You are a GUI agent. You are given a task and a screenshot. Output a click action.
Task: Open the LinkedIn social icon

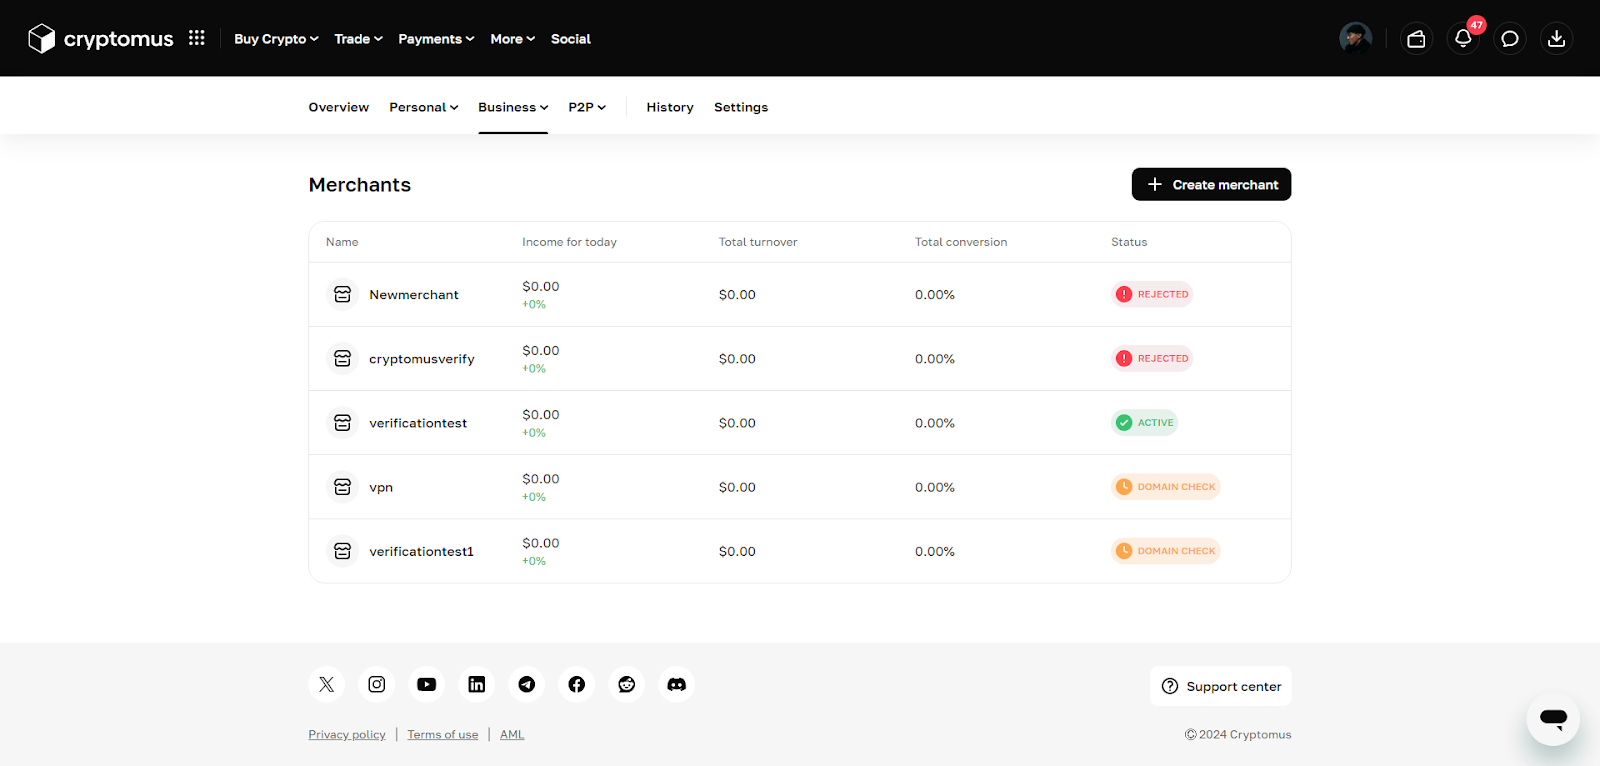click(x=477, y=685)
